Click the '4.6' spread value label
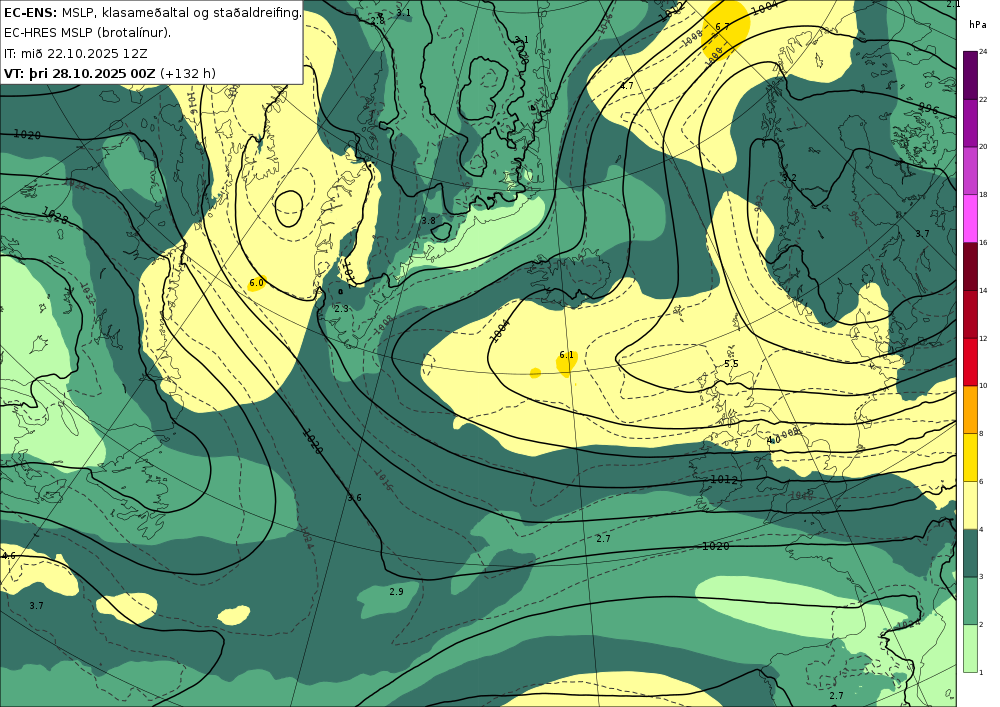The width and height of the screenshot is (1000, 707). click(x=9, y=556)
